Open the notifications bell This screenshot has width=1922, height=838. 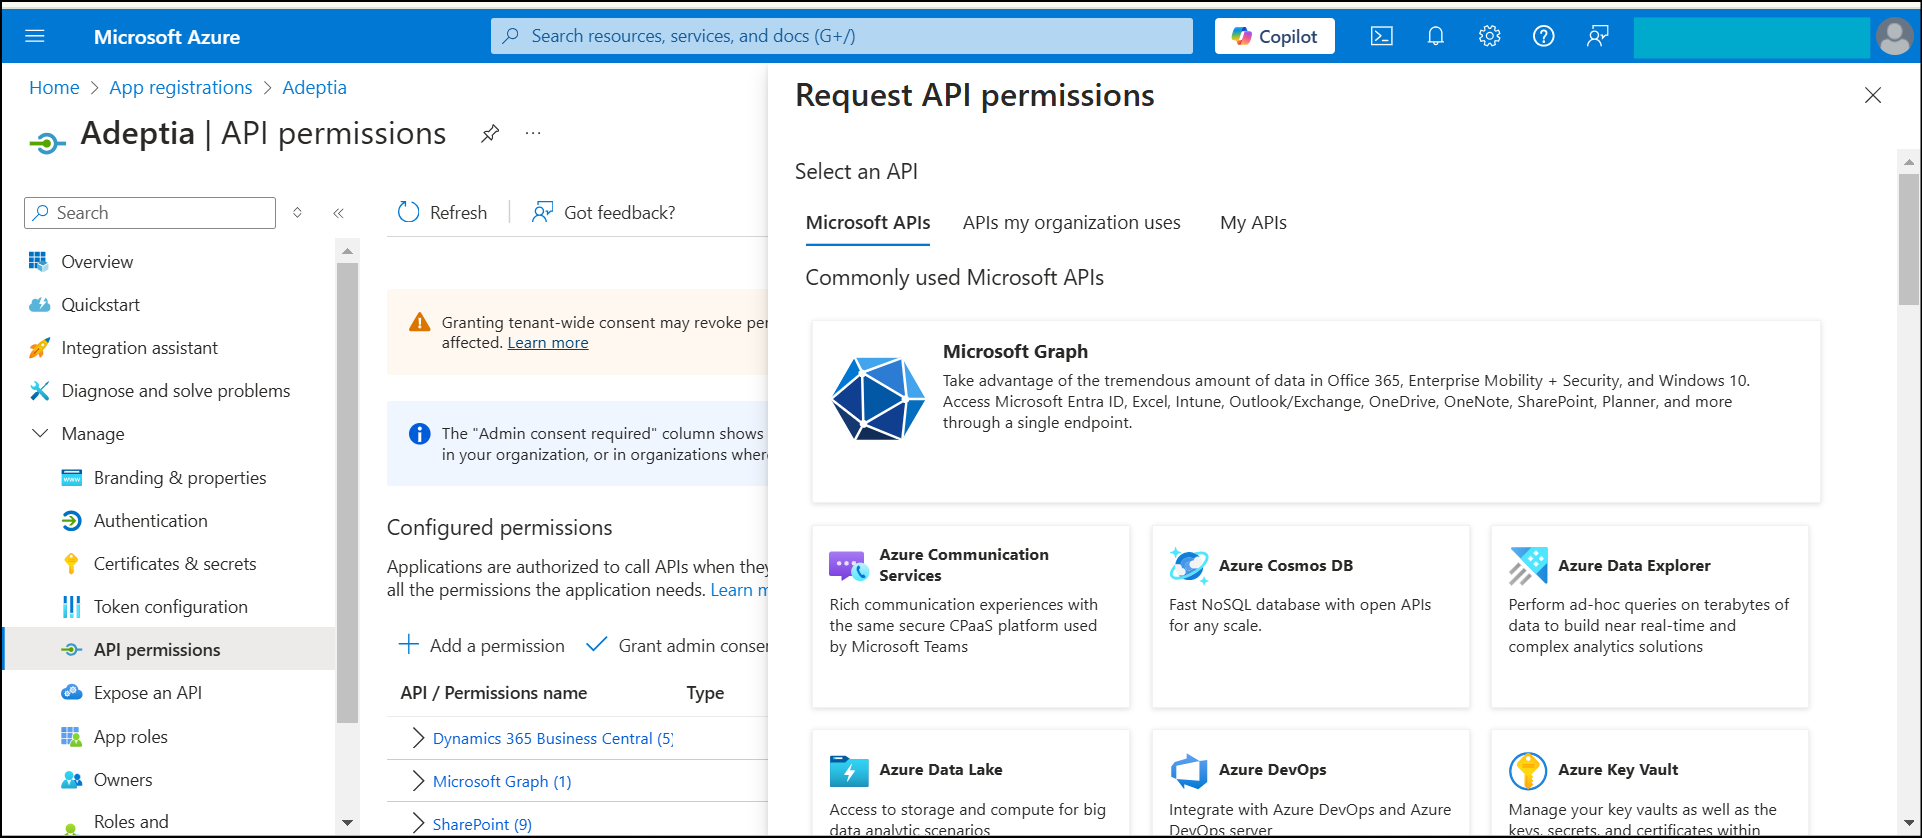(1435, 37)
